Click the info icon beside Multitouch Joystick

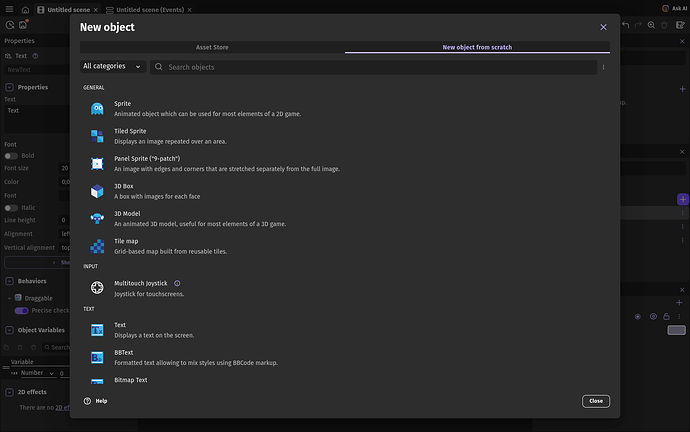[x=177, y=284]
